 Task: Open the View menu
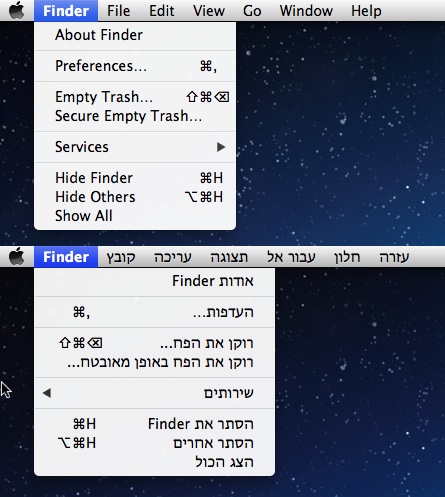pyautogui.click(x=209, y=11)
